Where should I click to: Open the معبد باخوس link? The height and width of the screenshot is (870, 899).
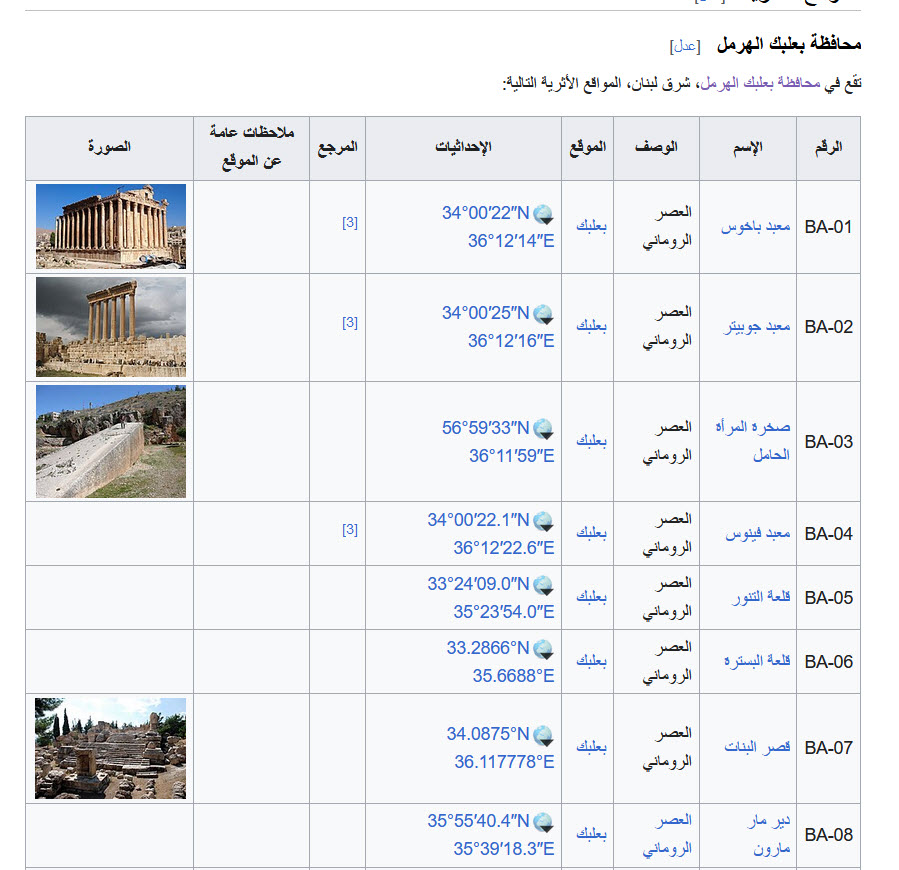click(x=755, y=227)
